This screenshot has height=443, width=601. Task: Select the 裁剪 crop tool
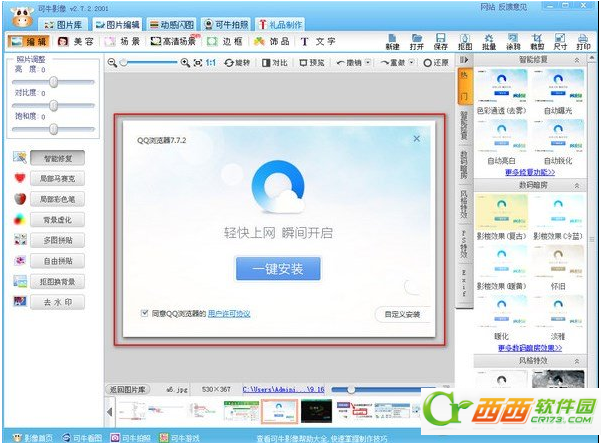(x=537, y=42)
